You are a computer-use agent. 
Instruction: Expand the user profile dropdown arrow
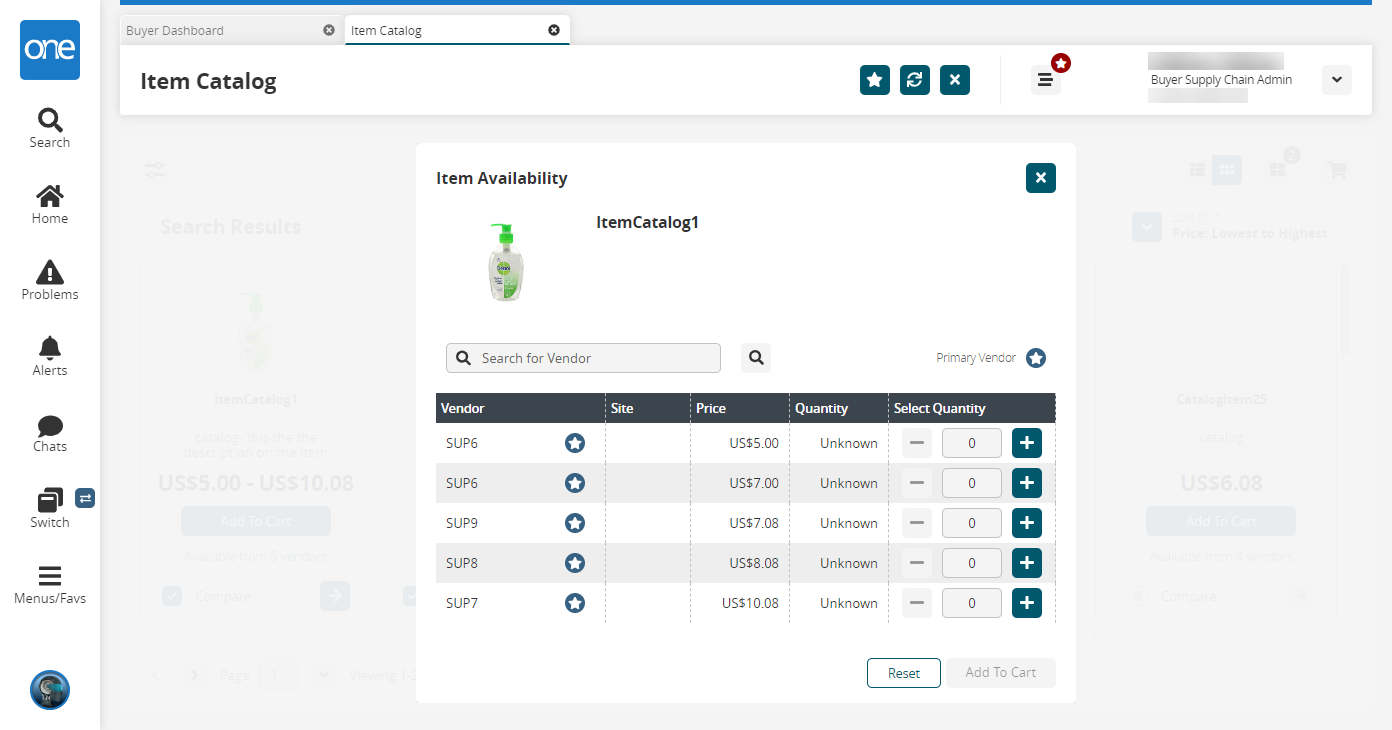pyautogui.click(x=1337, y=80)
